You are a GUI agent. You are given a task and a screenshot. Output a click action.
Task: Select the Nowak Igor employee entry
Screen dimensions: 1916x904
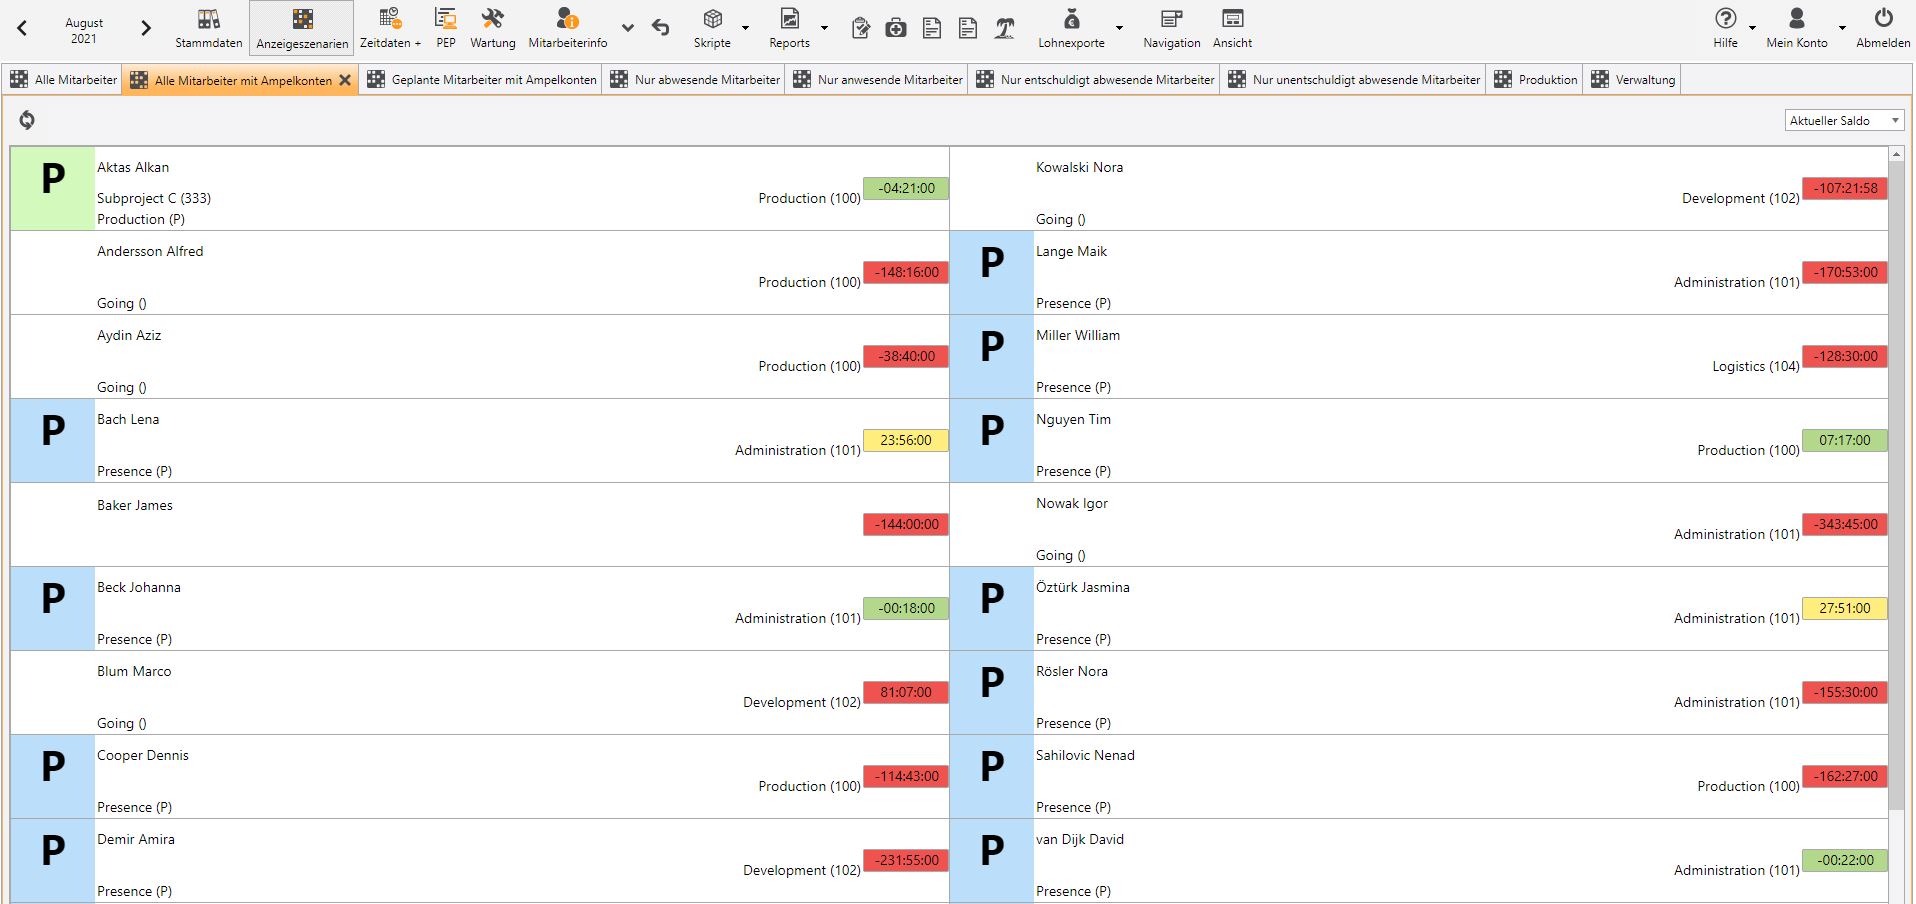(x=1072, y=504)
